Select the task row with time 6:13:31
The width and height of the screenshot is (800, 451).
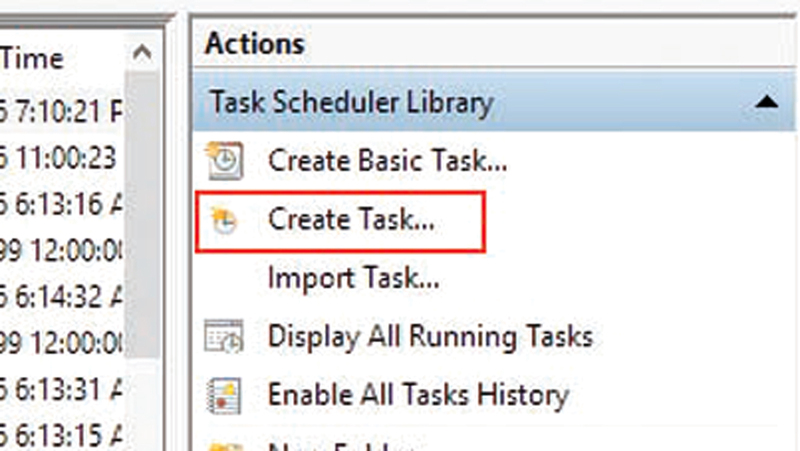point(60,390)
